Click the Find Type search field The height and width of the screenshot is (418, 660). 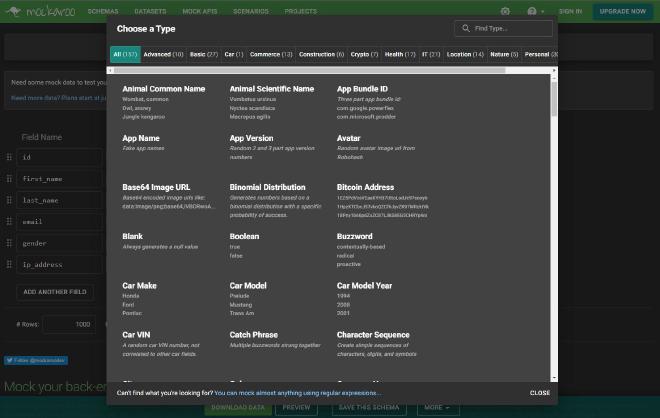click(503, 28)
